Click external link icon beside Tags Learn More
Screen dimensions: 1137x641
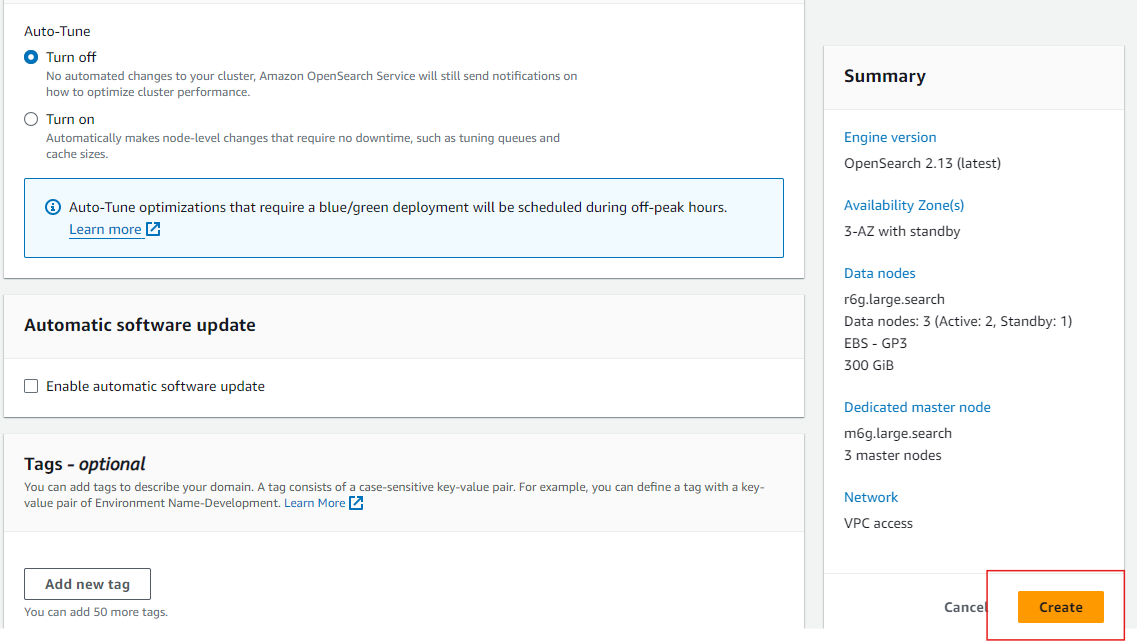click(356, 503)
